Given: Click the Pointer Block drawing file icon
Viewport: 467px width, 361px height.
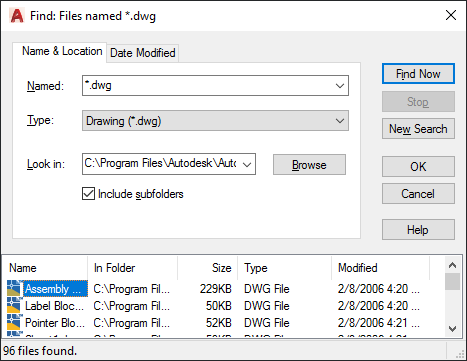Looking at the screenshot, I should (14, 322).
